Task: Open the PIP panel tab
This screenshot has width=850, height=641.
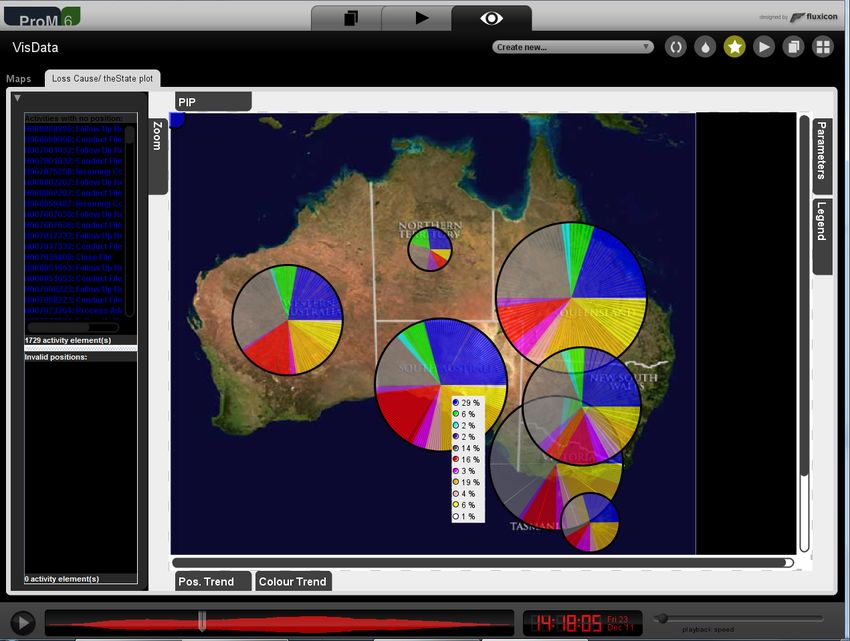Action: click(213, 102)
